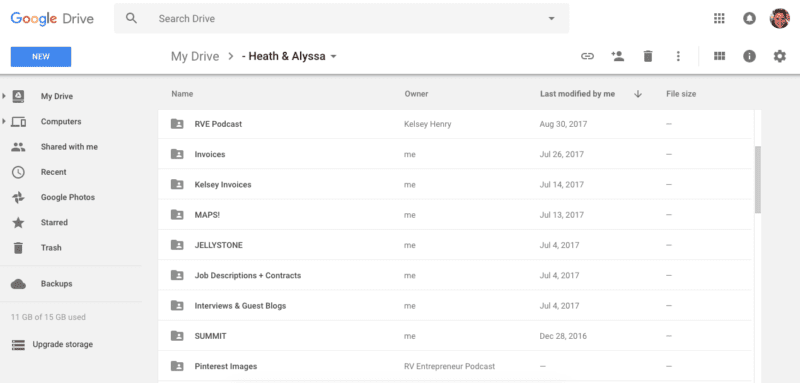This screenshot has width=800, height=383.
Task: Select the MAPS! folder name
Action: tap(207, 215)
